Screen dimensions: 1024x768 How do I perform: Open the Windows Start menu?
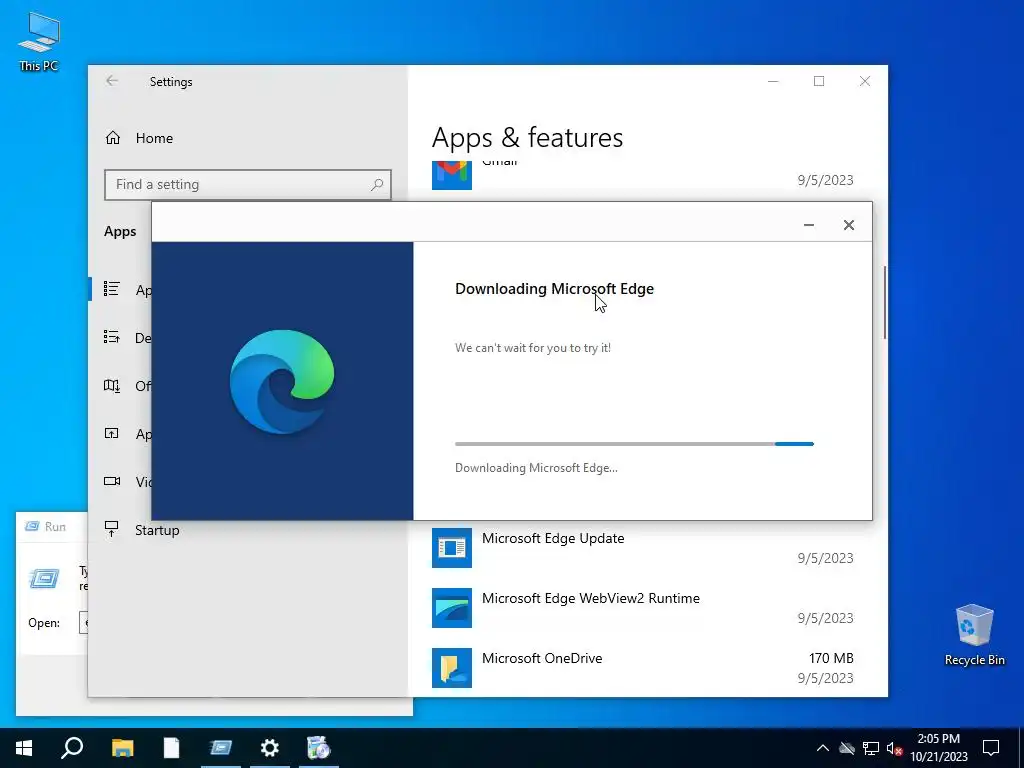pyautogui.click(x=24, y=748)
